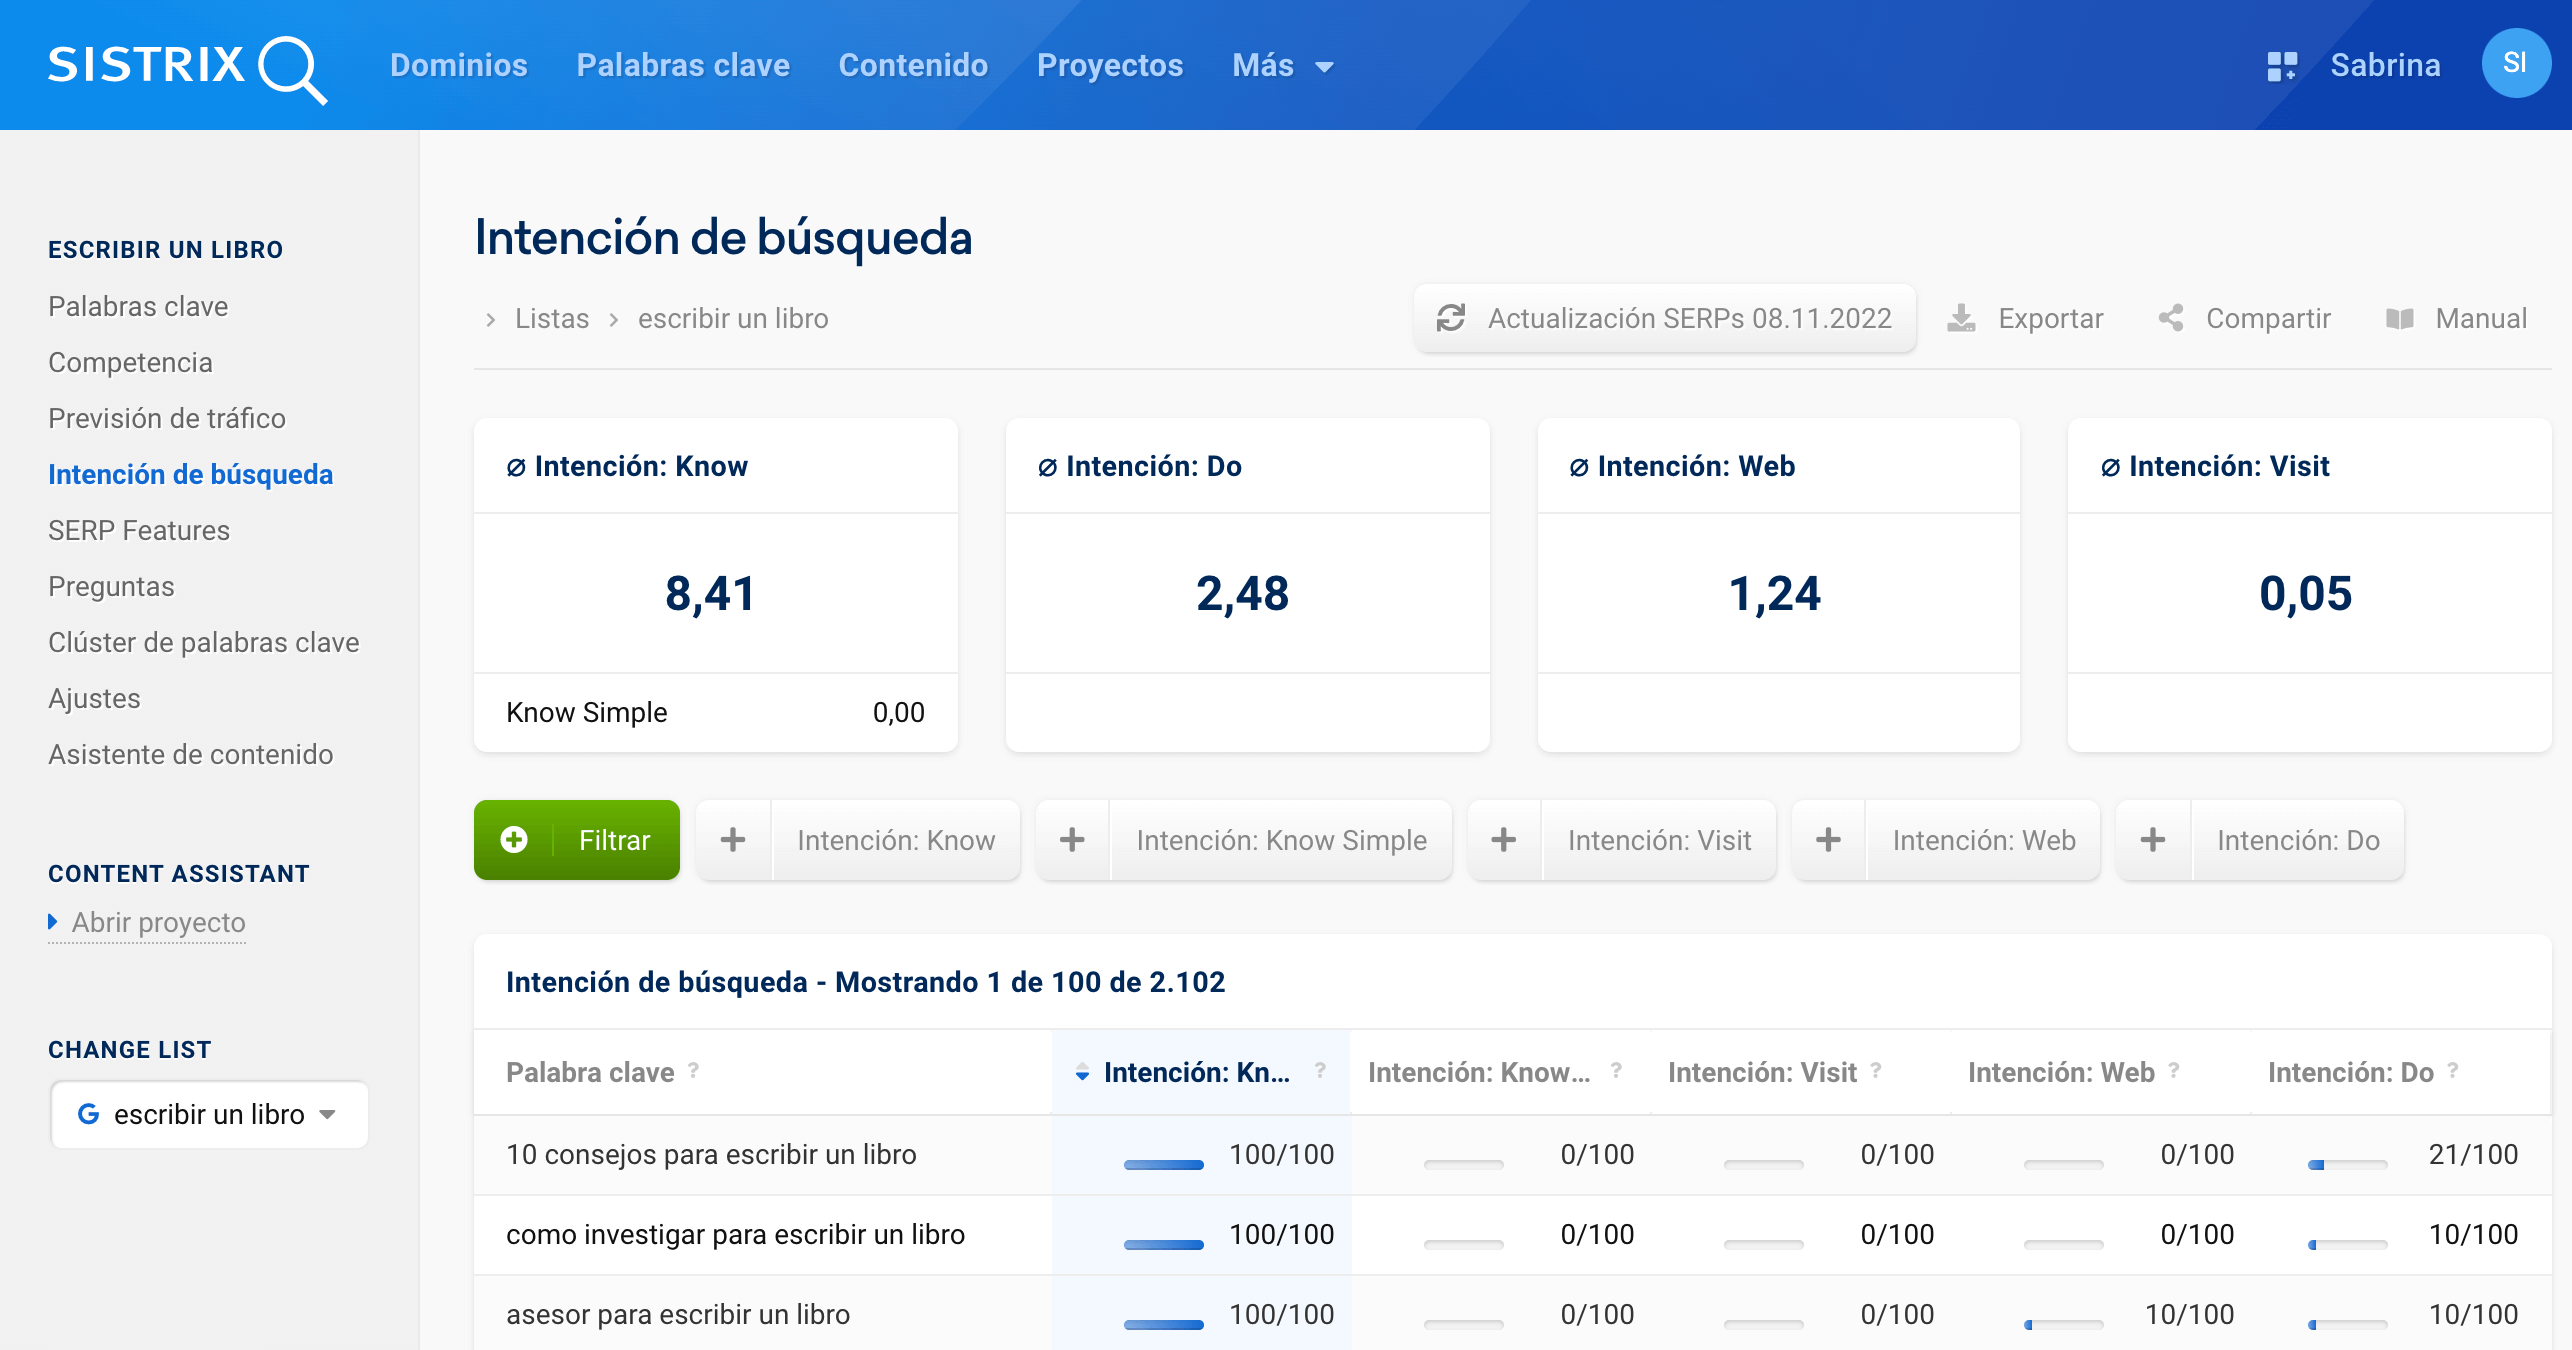Add the Intención: Visit filter with plus

(x=1503, y=840)
